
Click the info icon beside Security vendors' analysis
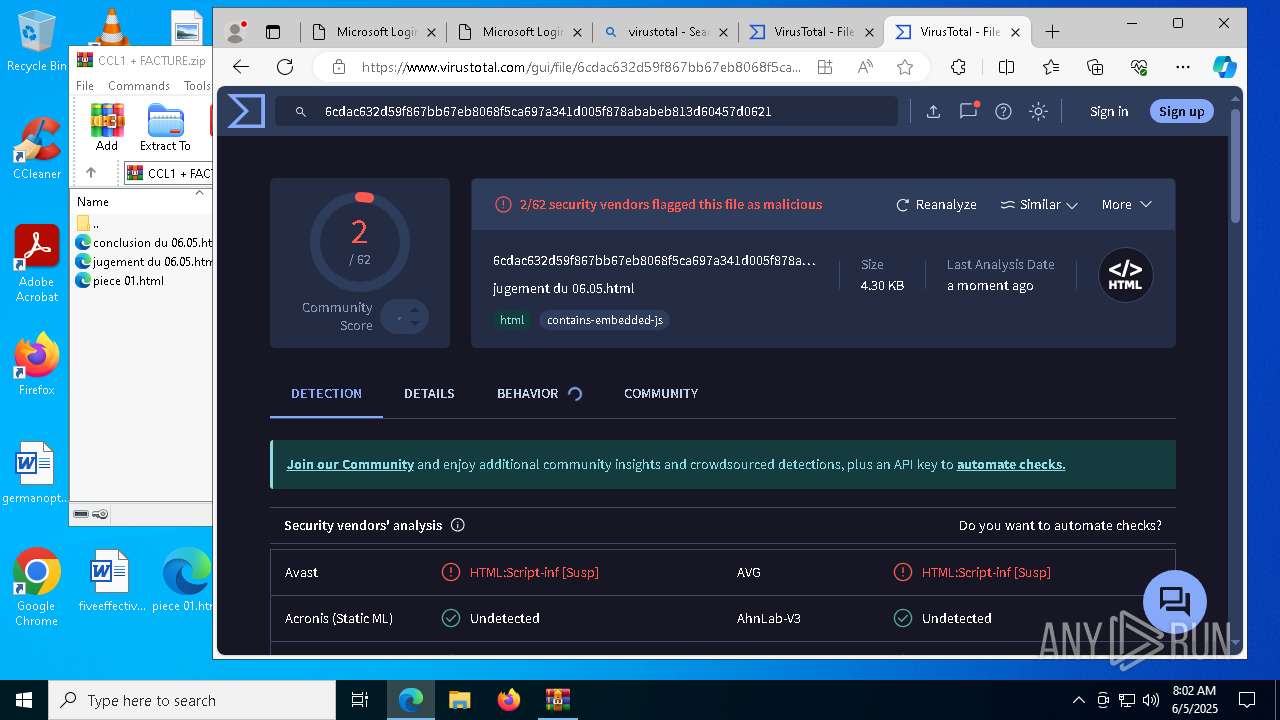tap(458, 525)
